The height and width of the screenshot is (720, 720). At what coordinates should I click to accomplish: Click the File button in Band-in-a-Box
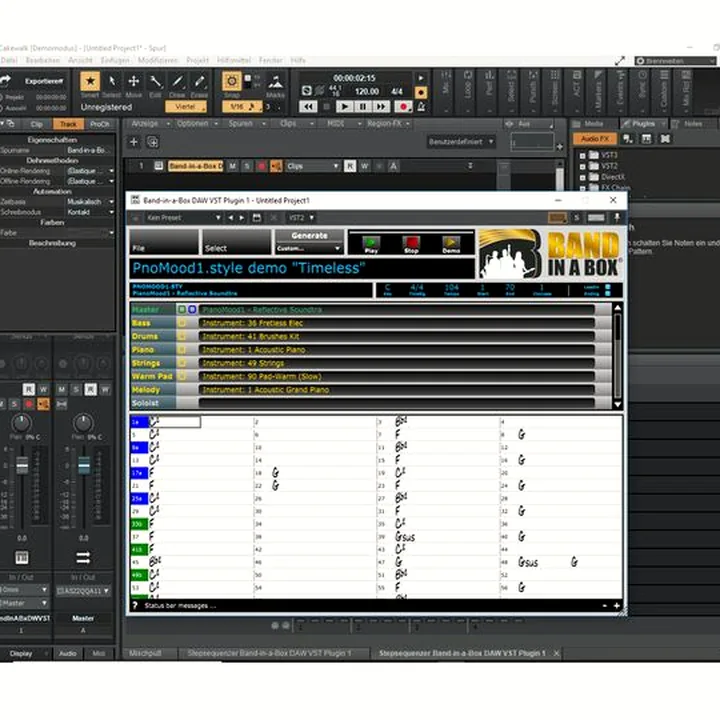coord(163,242)
